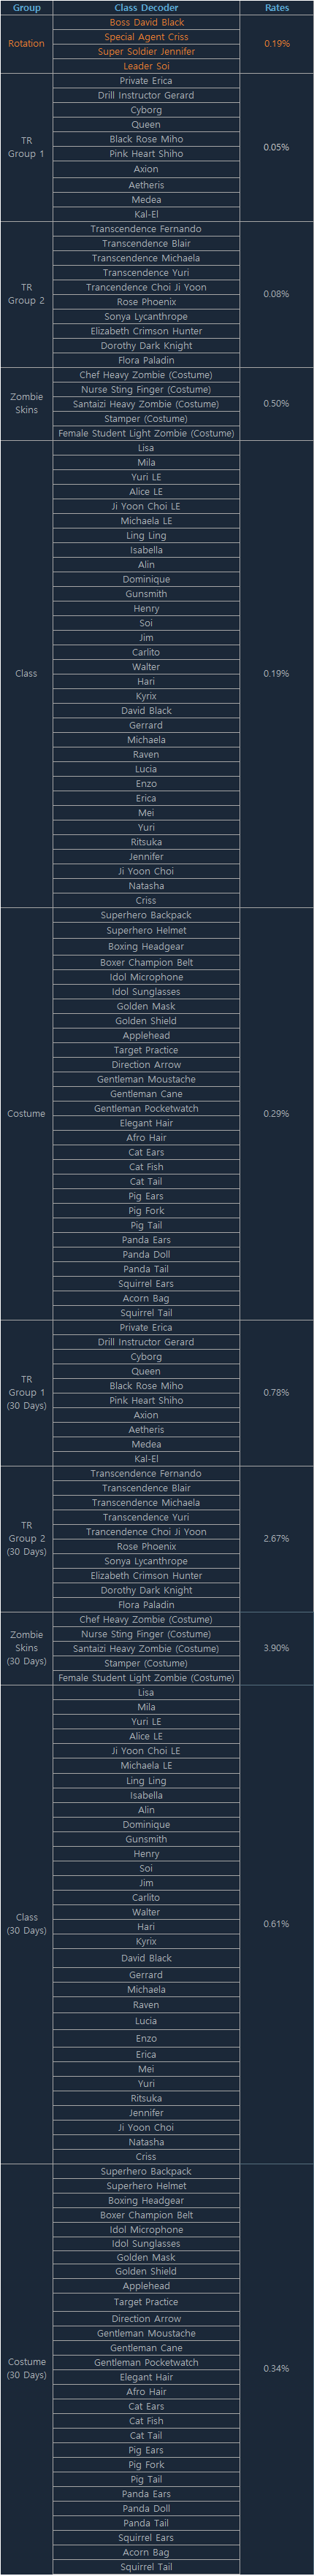Click the 0.29% costume rate
Screen dimensions: 314x2576
click(x=276, y=1113)
